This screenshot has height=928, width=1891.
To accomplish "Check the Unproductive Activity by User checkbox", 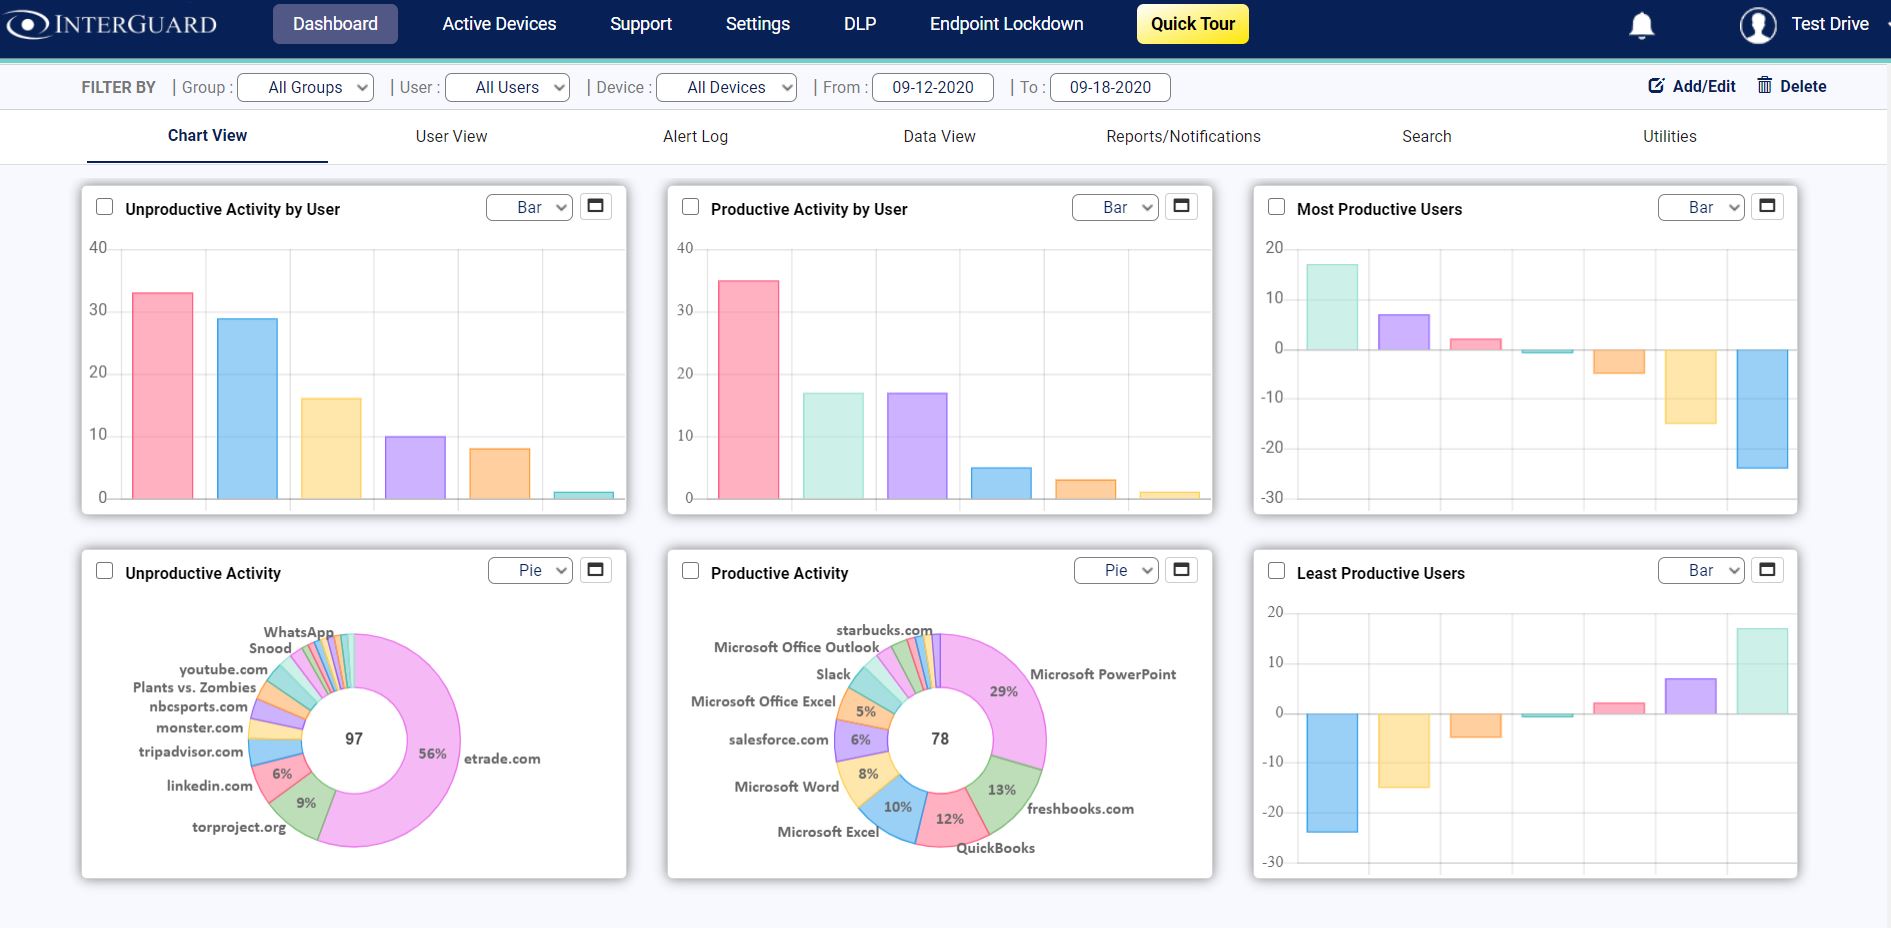I will (x=104, y=207).
